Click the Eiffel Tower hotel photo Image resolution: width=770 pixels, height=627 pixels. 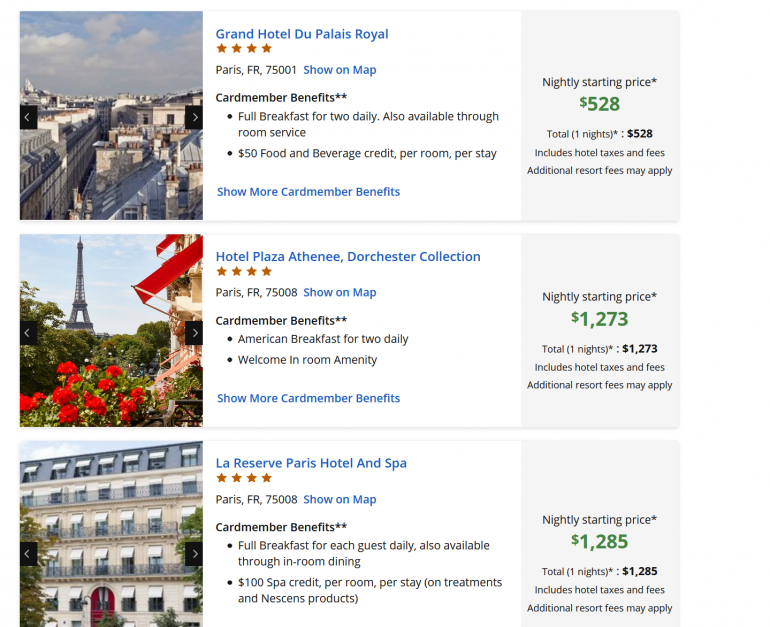(111, 300)
